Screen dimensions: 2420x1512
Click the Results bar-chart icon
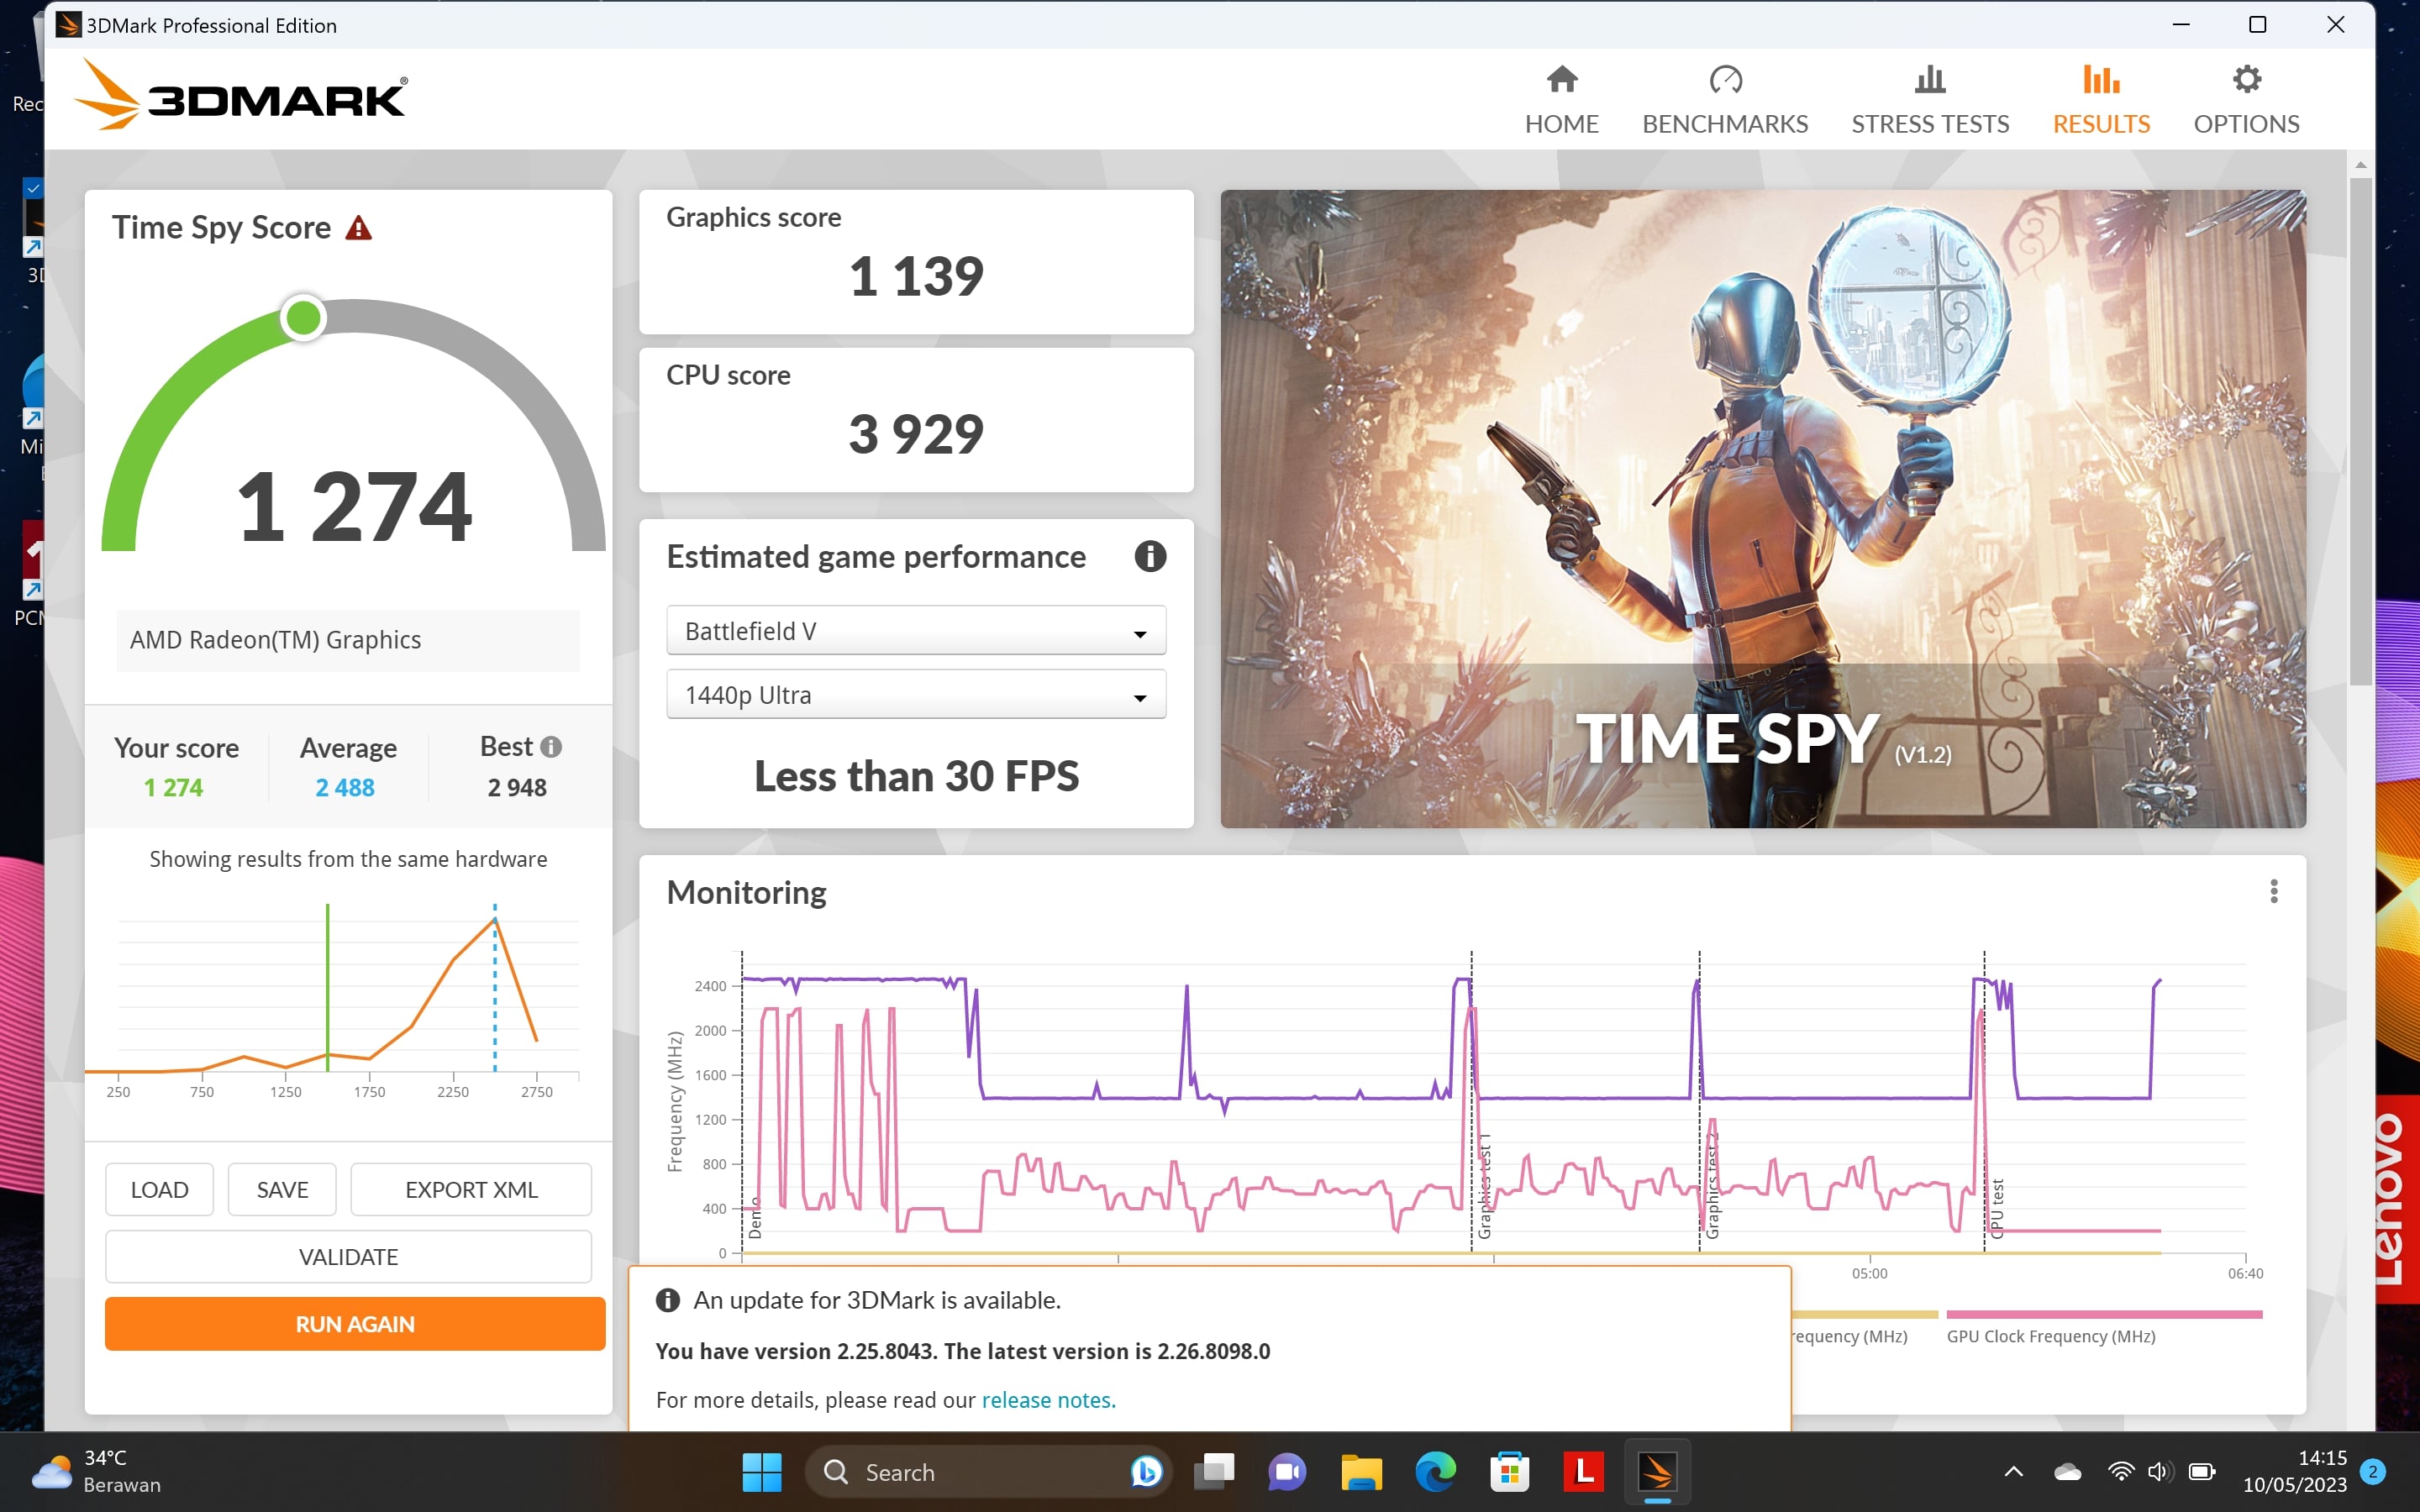pos(2101,78)
